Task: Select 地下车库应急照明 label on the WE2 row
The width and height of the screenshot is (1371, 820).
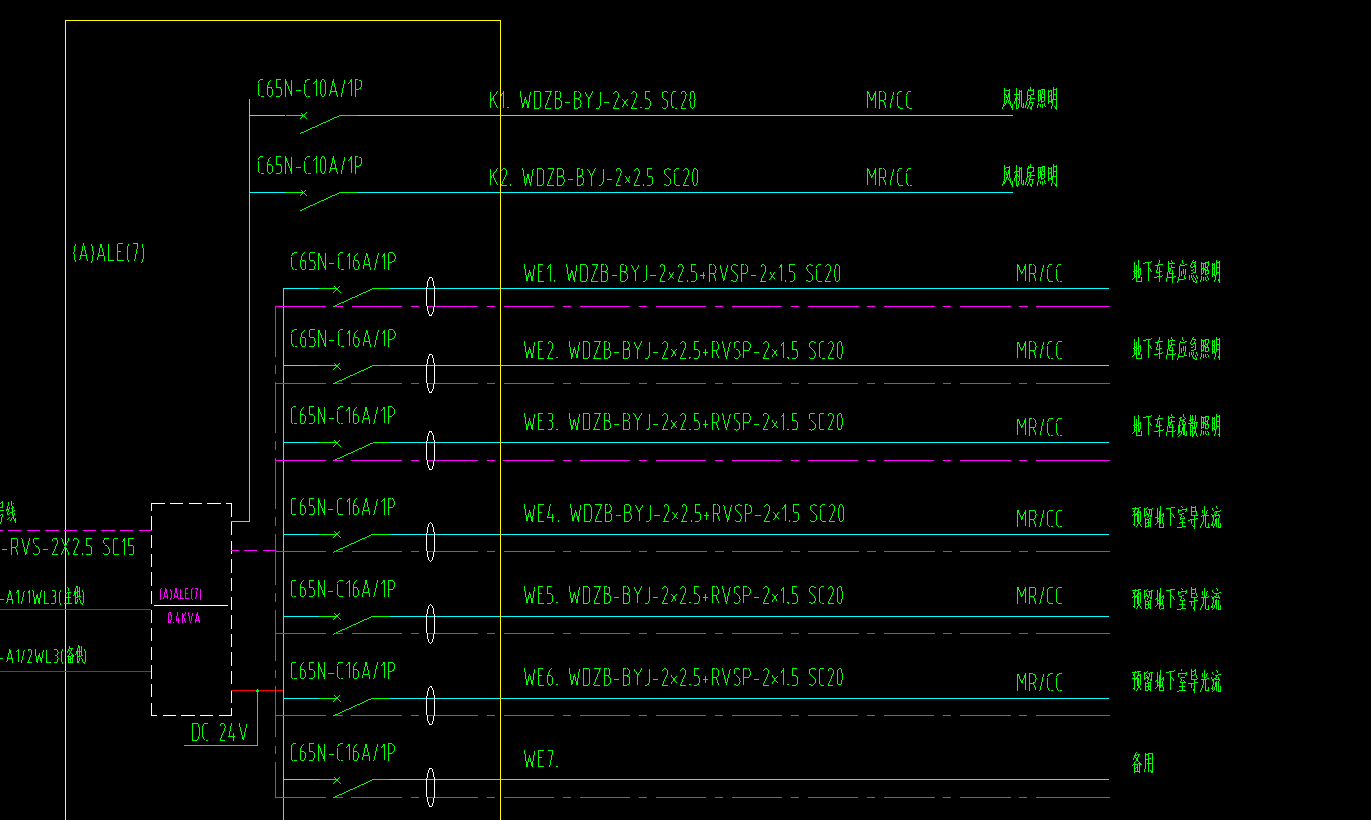Action: tap(1176, 349)
